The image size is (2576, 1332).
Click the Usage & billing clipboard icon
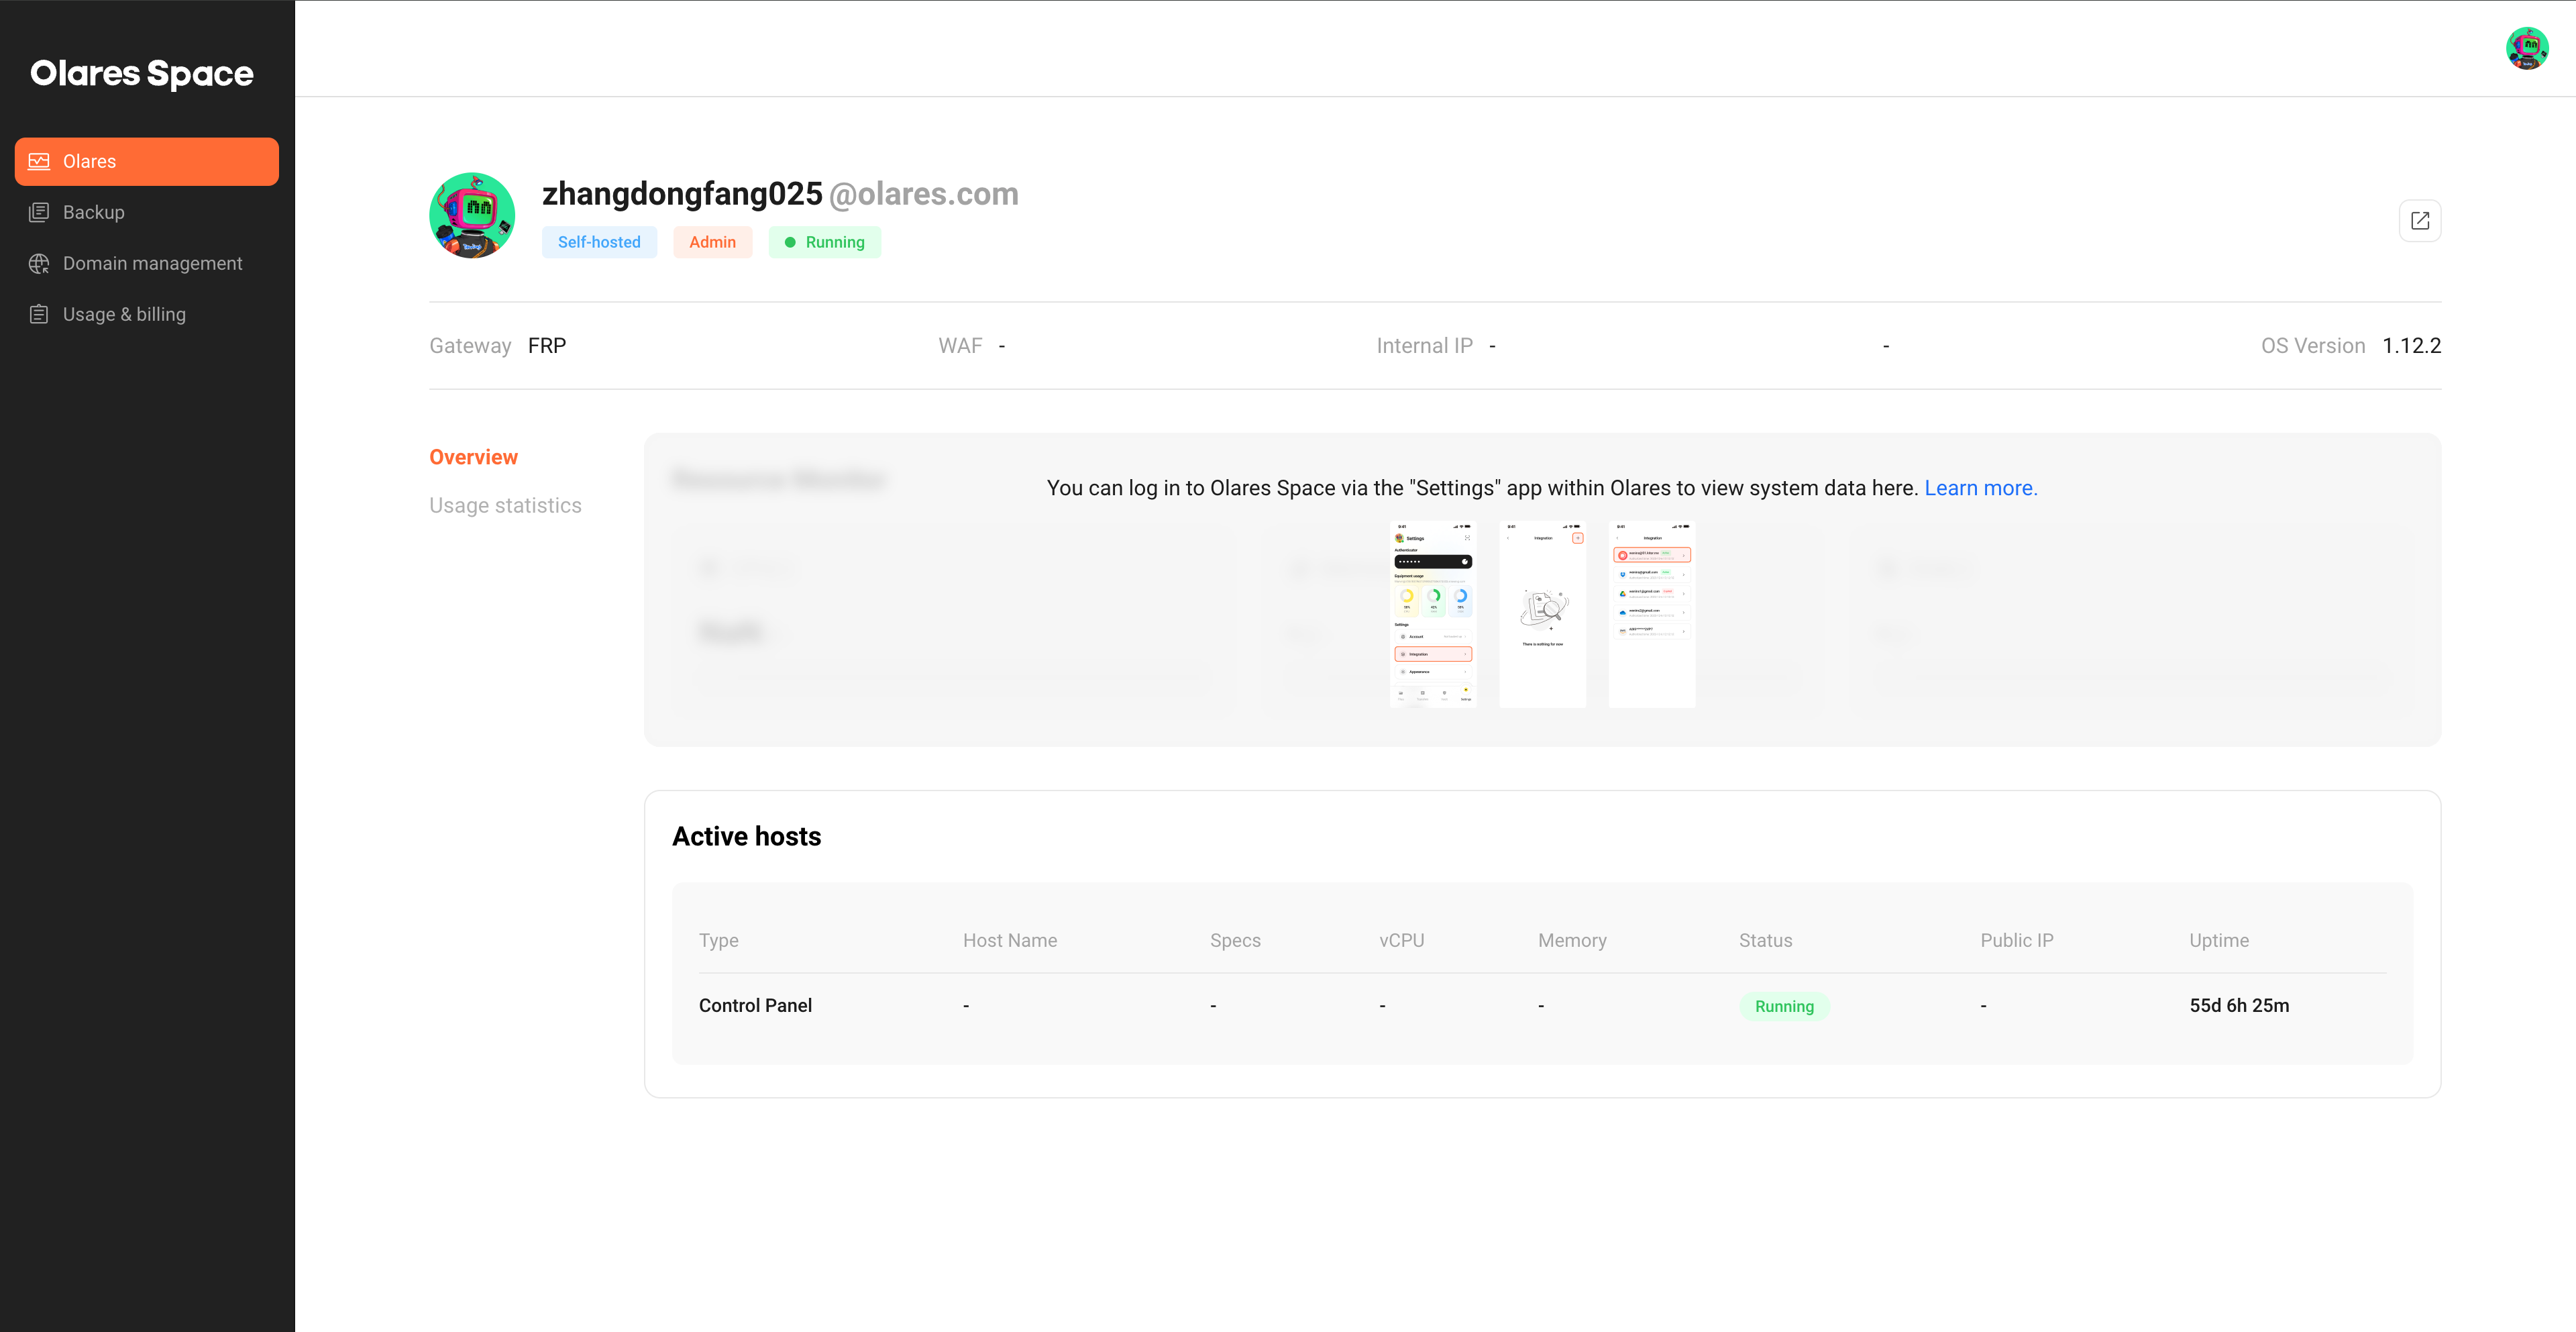pos(39,314)
